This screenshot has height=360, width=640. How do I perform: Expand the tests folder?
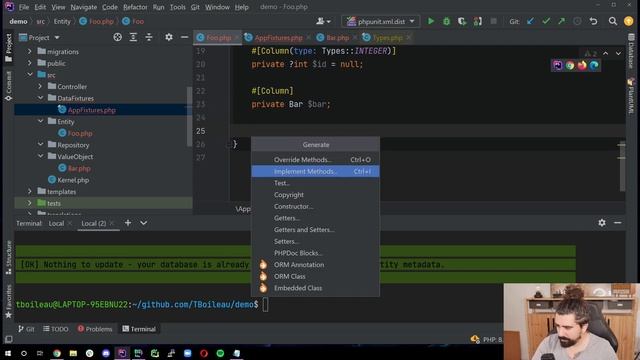[29, 203]
